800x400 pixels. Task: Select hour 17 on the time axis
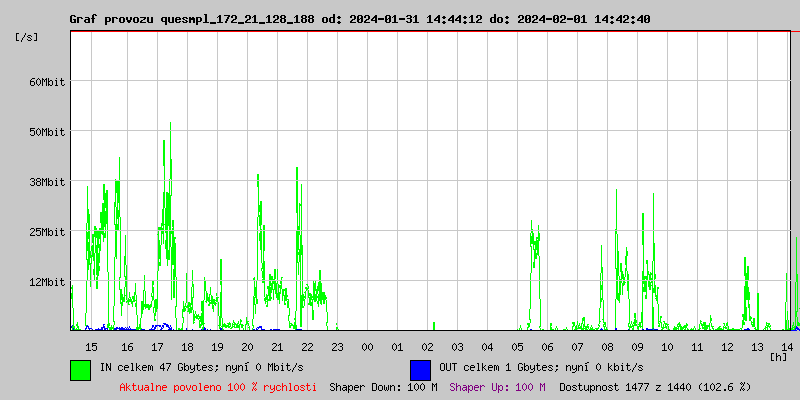[x=157, y=346]
